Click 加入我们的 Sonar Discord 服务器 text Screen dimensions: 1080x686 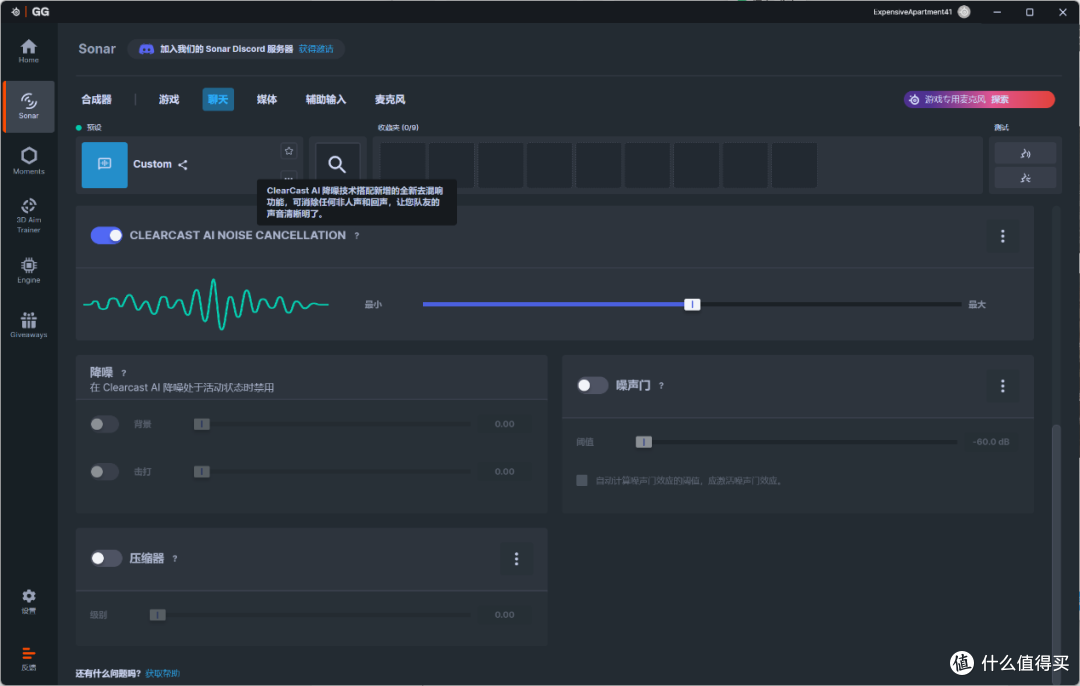227,49
